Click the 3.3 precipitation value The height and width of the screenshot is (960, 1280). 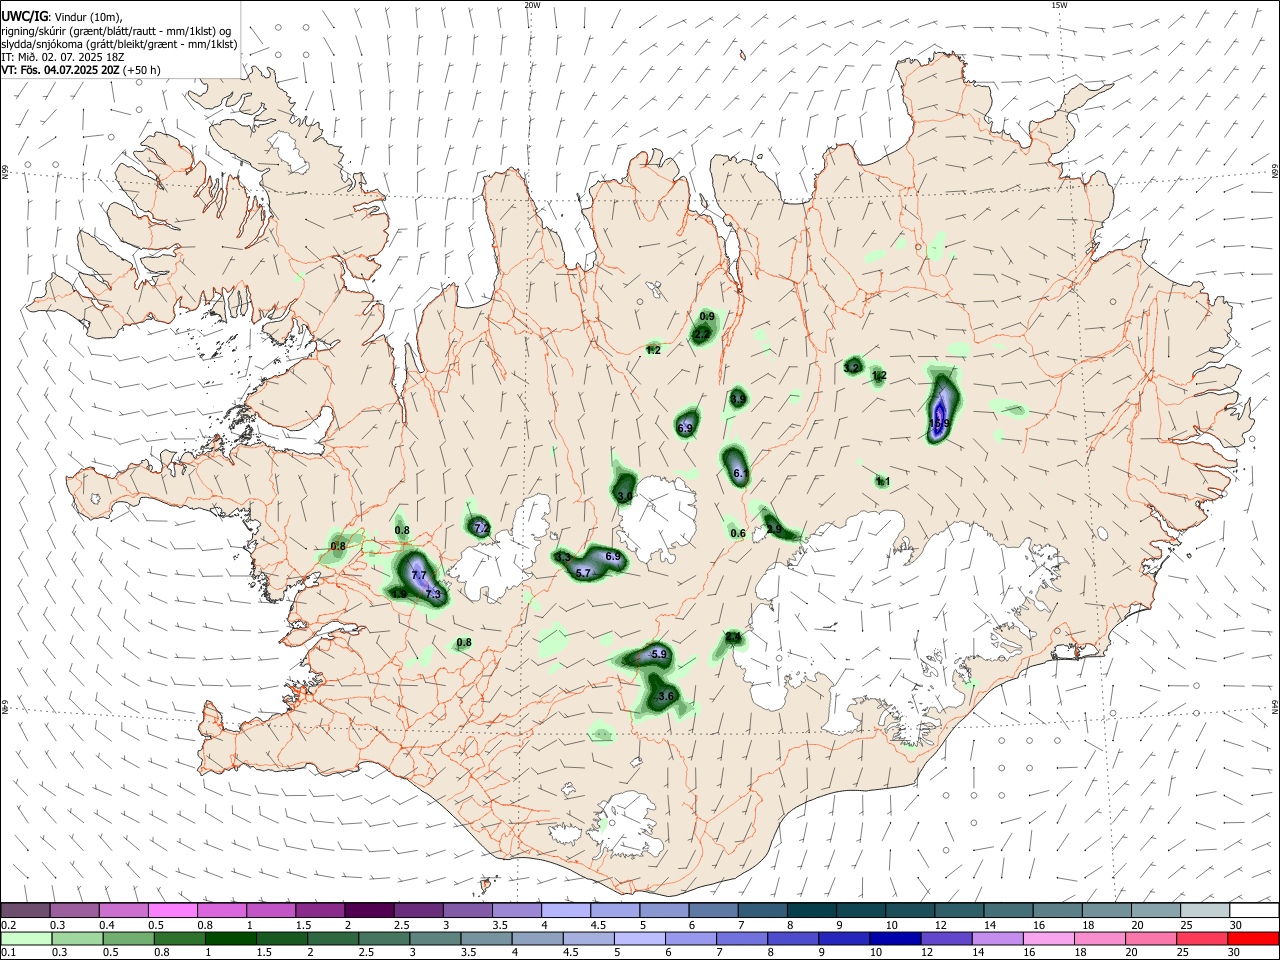click(x=563, y=557)
